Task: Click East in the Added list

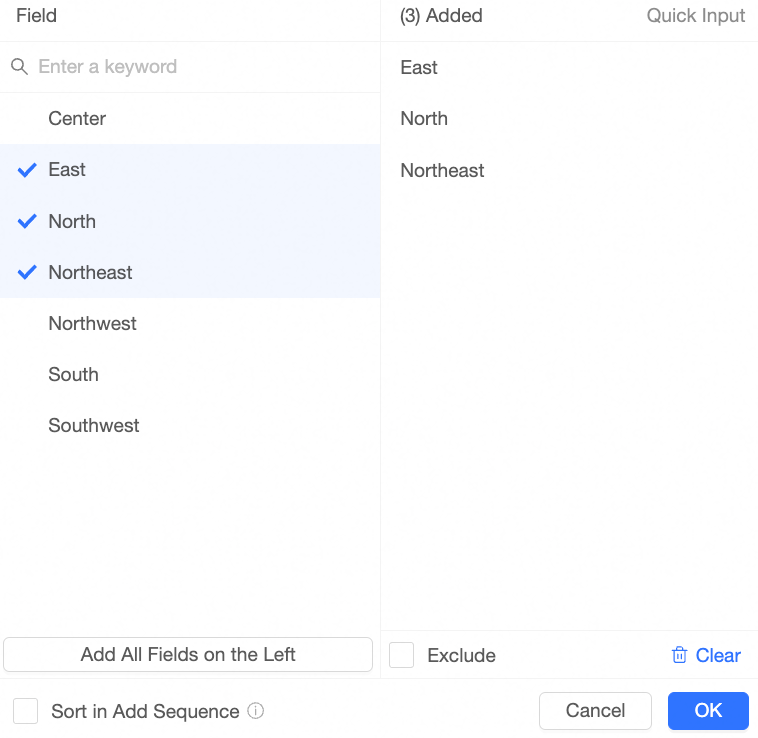Action: pos(419,67)
